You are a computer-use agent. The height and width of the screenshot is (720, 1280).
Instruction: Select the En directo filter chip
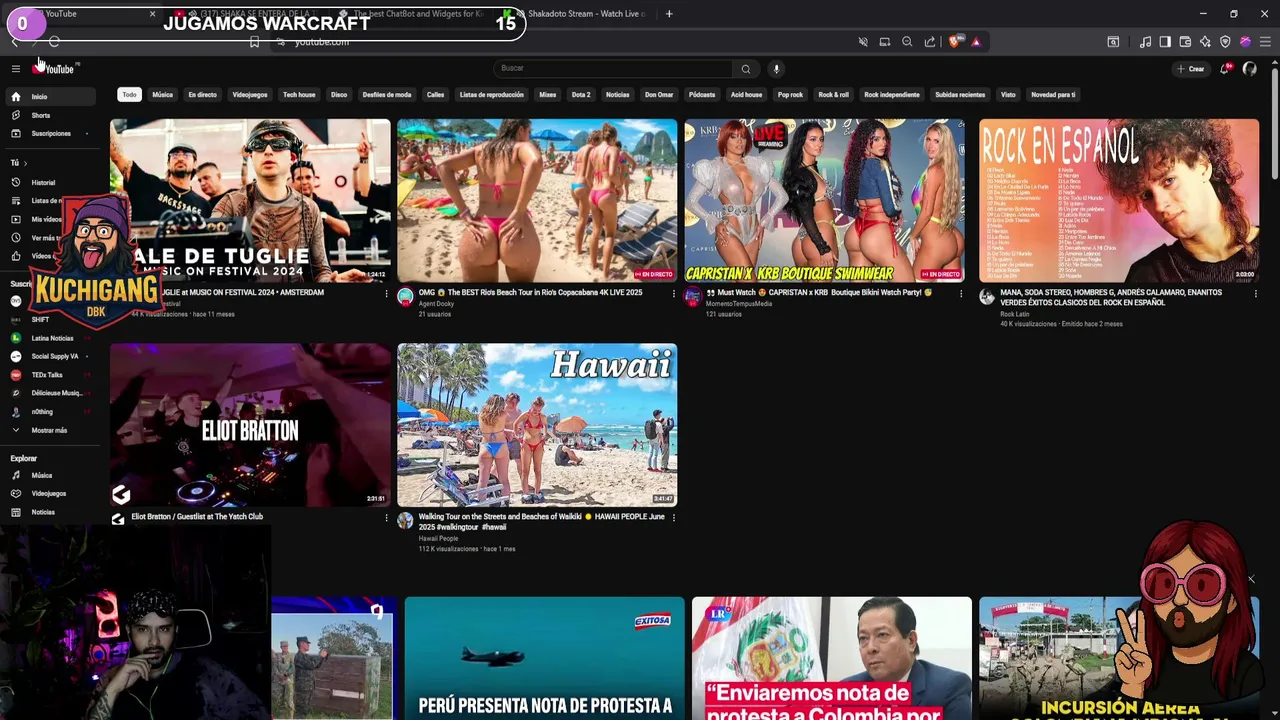point(202,95)
